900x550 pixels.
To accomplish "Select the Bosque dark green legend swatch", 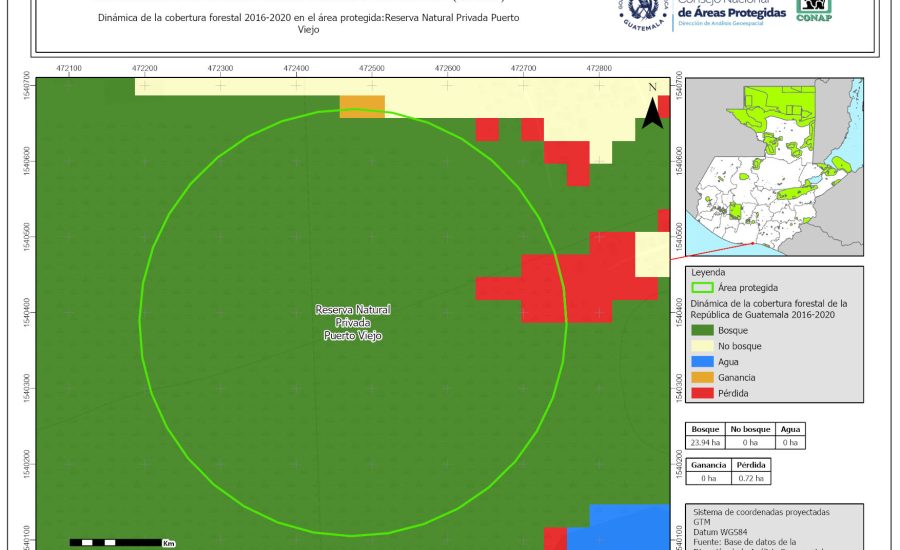I will pyautogui.click(x=703, y=330).
